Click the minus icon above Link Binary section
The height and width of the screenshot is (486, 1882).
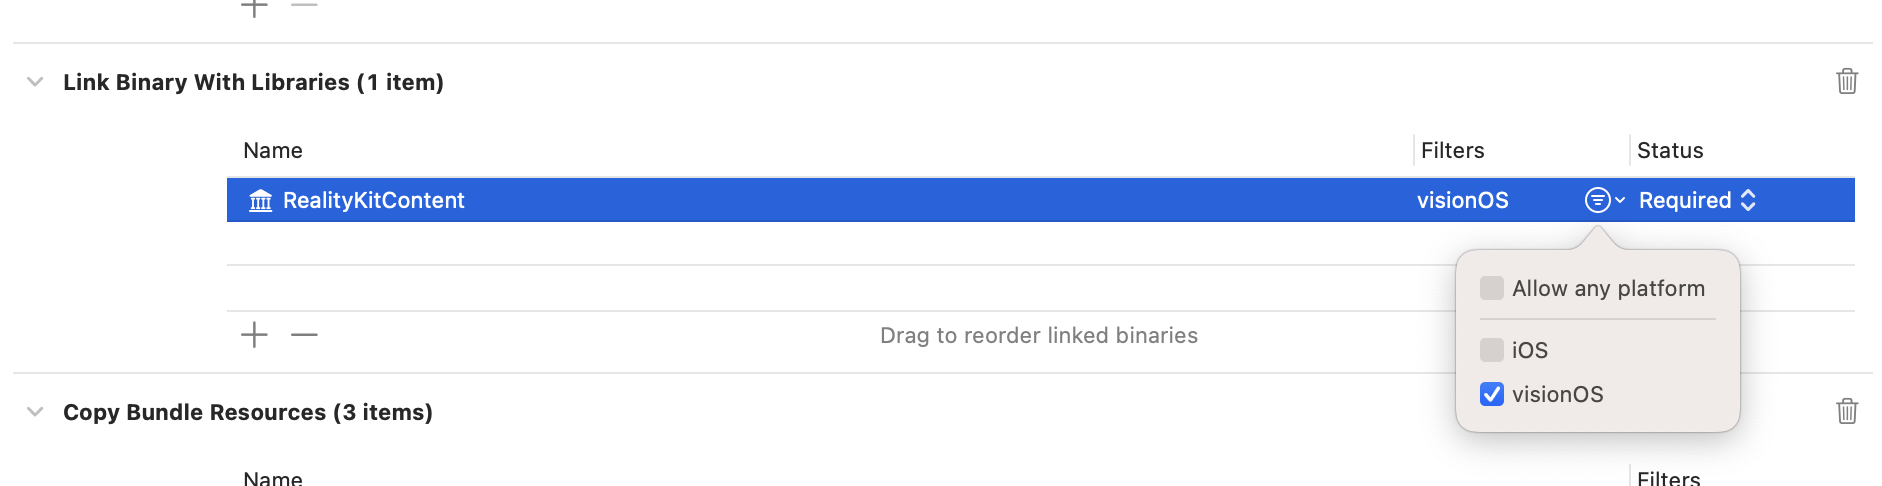click(304, 6)
